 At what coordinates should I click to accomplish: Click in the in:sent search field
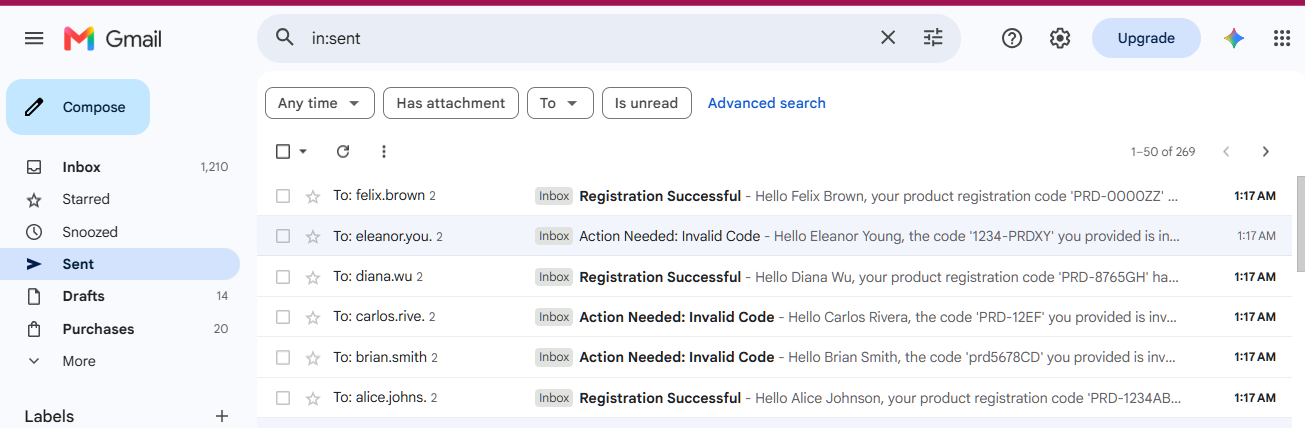coord(590,38)
